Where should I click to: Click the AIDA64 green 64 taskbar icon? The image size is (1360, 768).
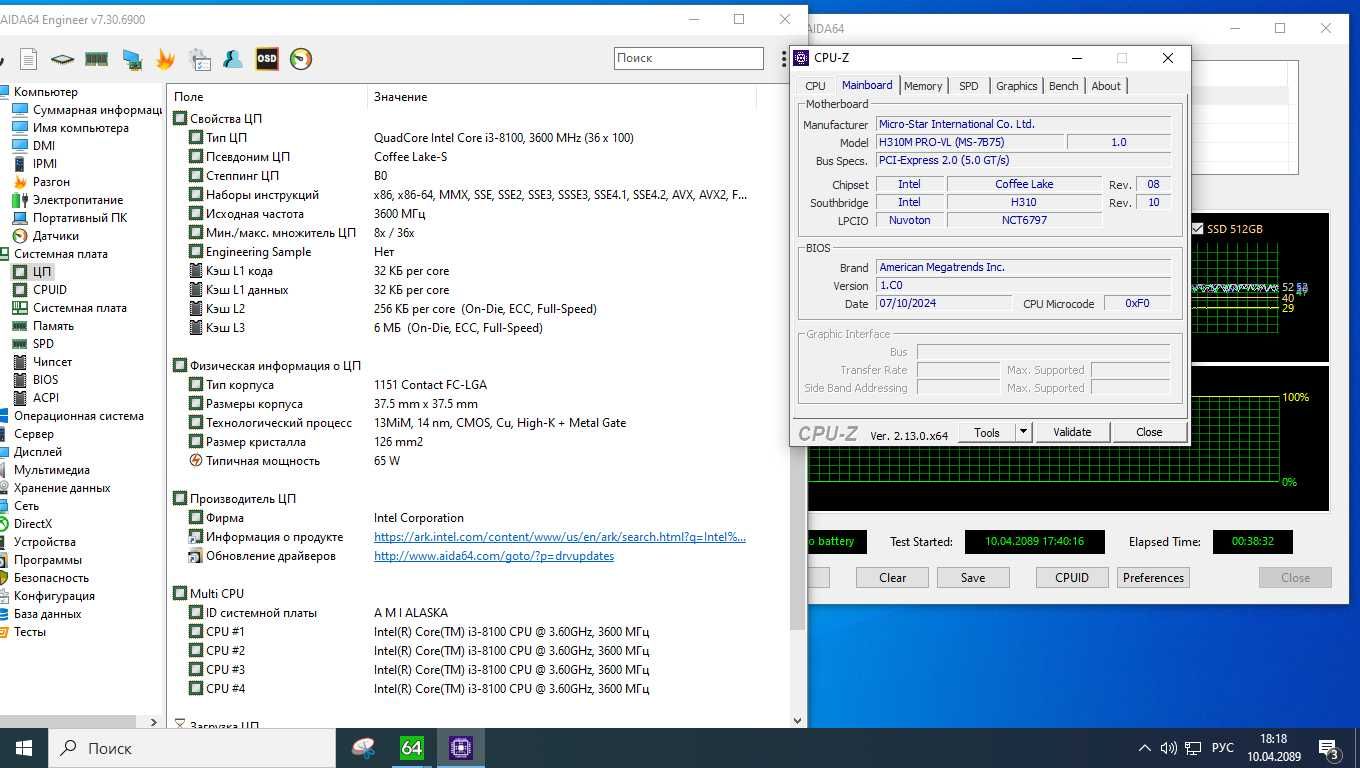pos(412,748)
